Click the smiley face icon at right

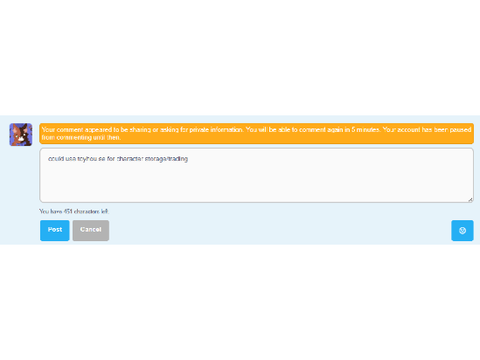coord(462,230)
